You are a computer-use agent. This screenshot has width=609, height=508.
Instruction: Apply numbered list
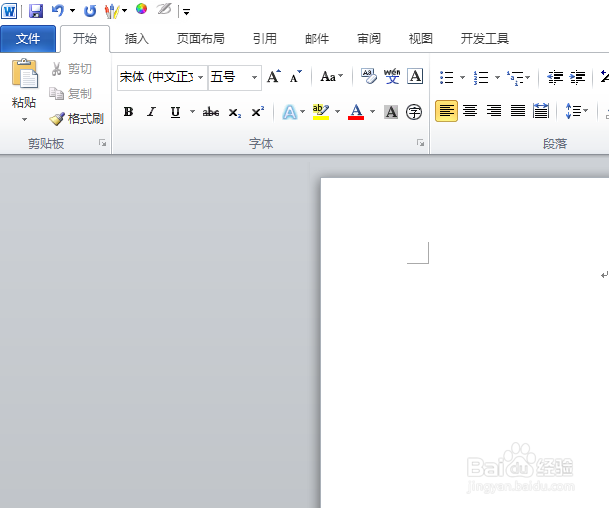point(481,77)
